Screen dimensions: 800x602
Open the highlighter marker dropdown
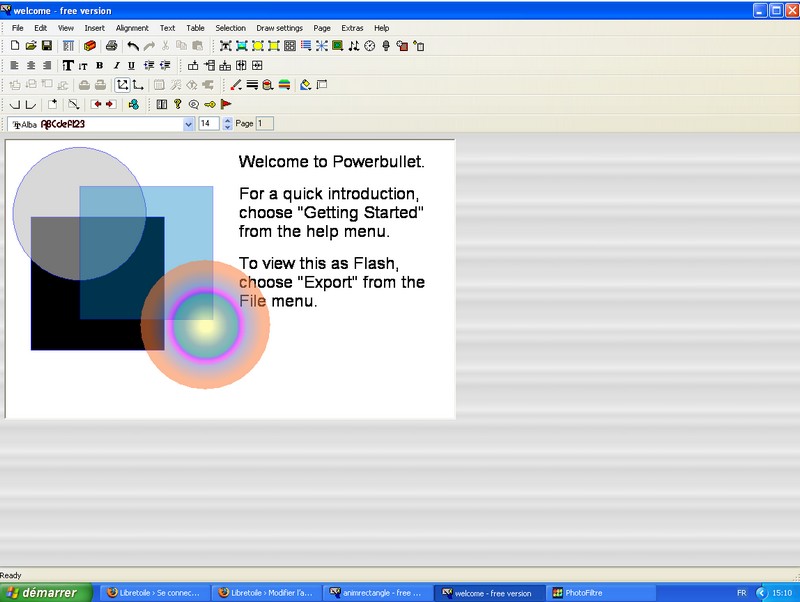[x=306, y=85]
